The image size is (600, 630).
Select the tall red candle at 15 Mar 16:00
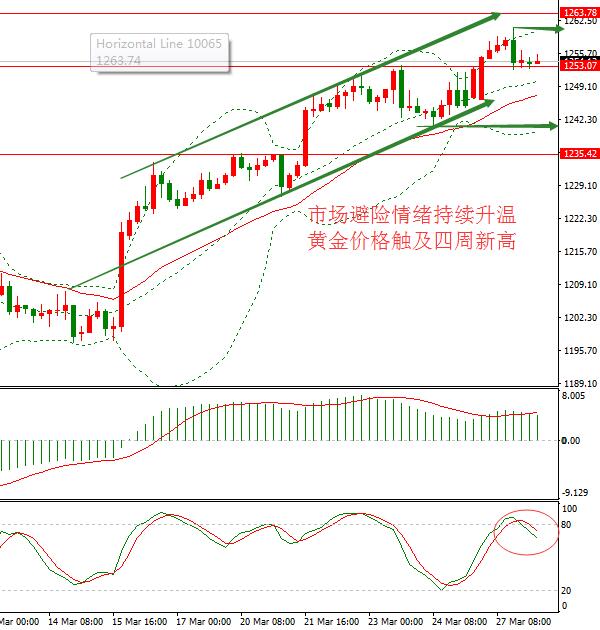[x=121, y=279]
